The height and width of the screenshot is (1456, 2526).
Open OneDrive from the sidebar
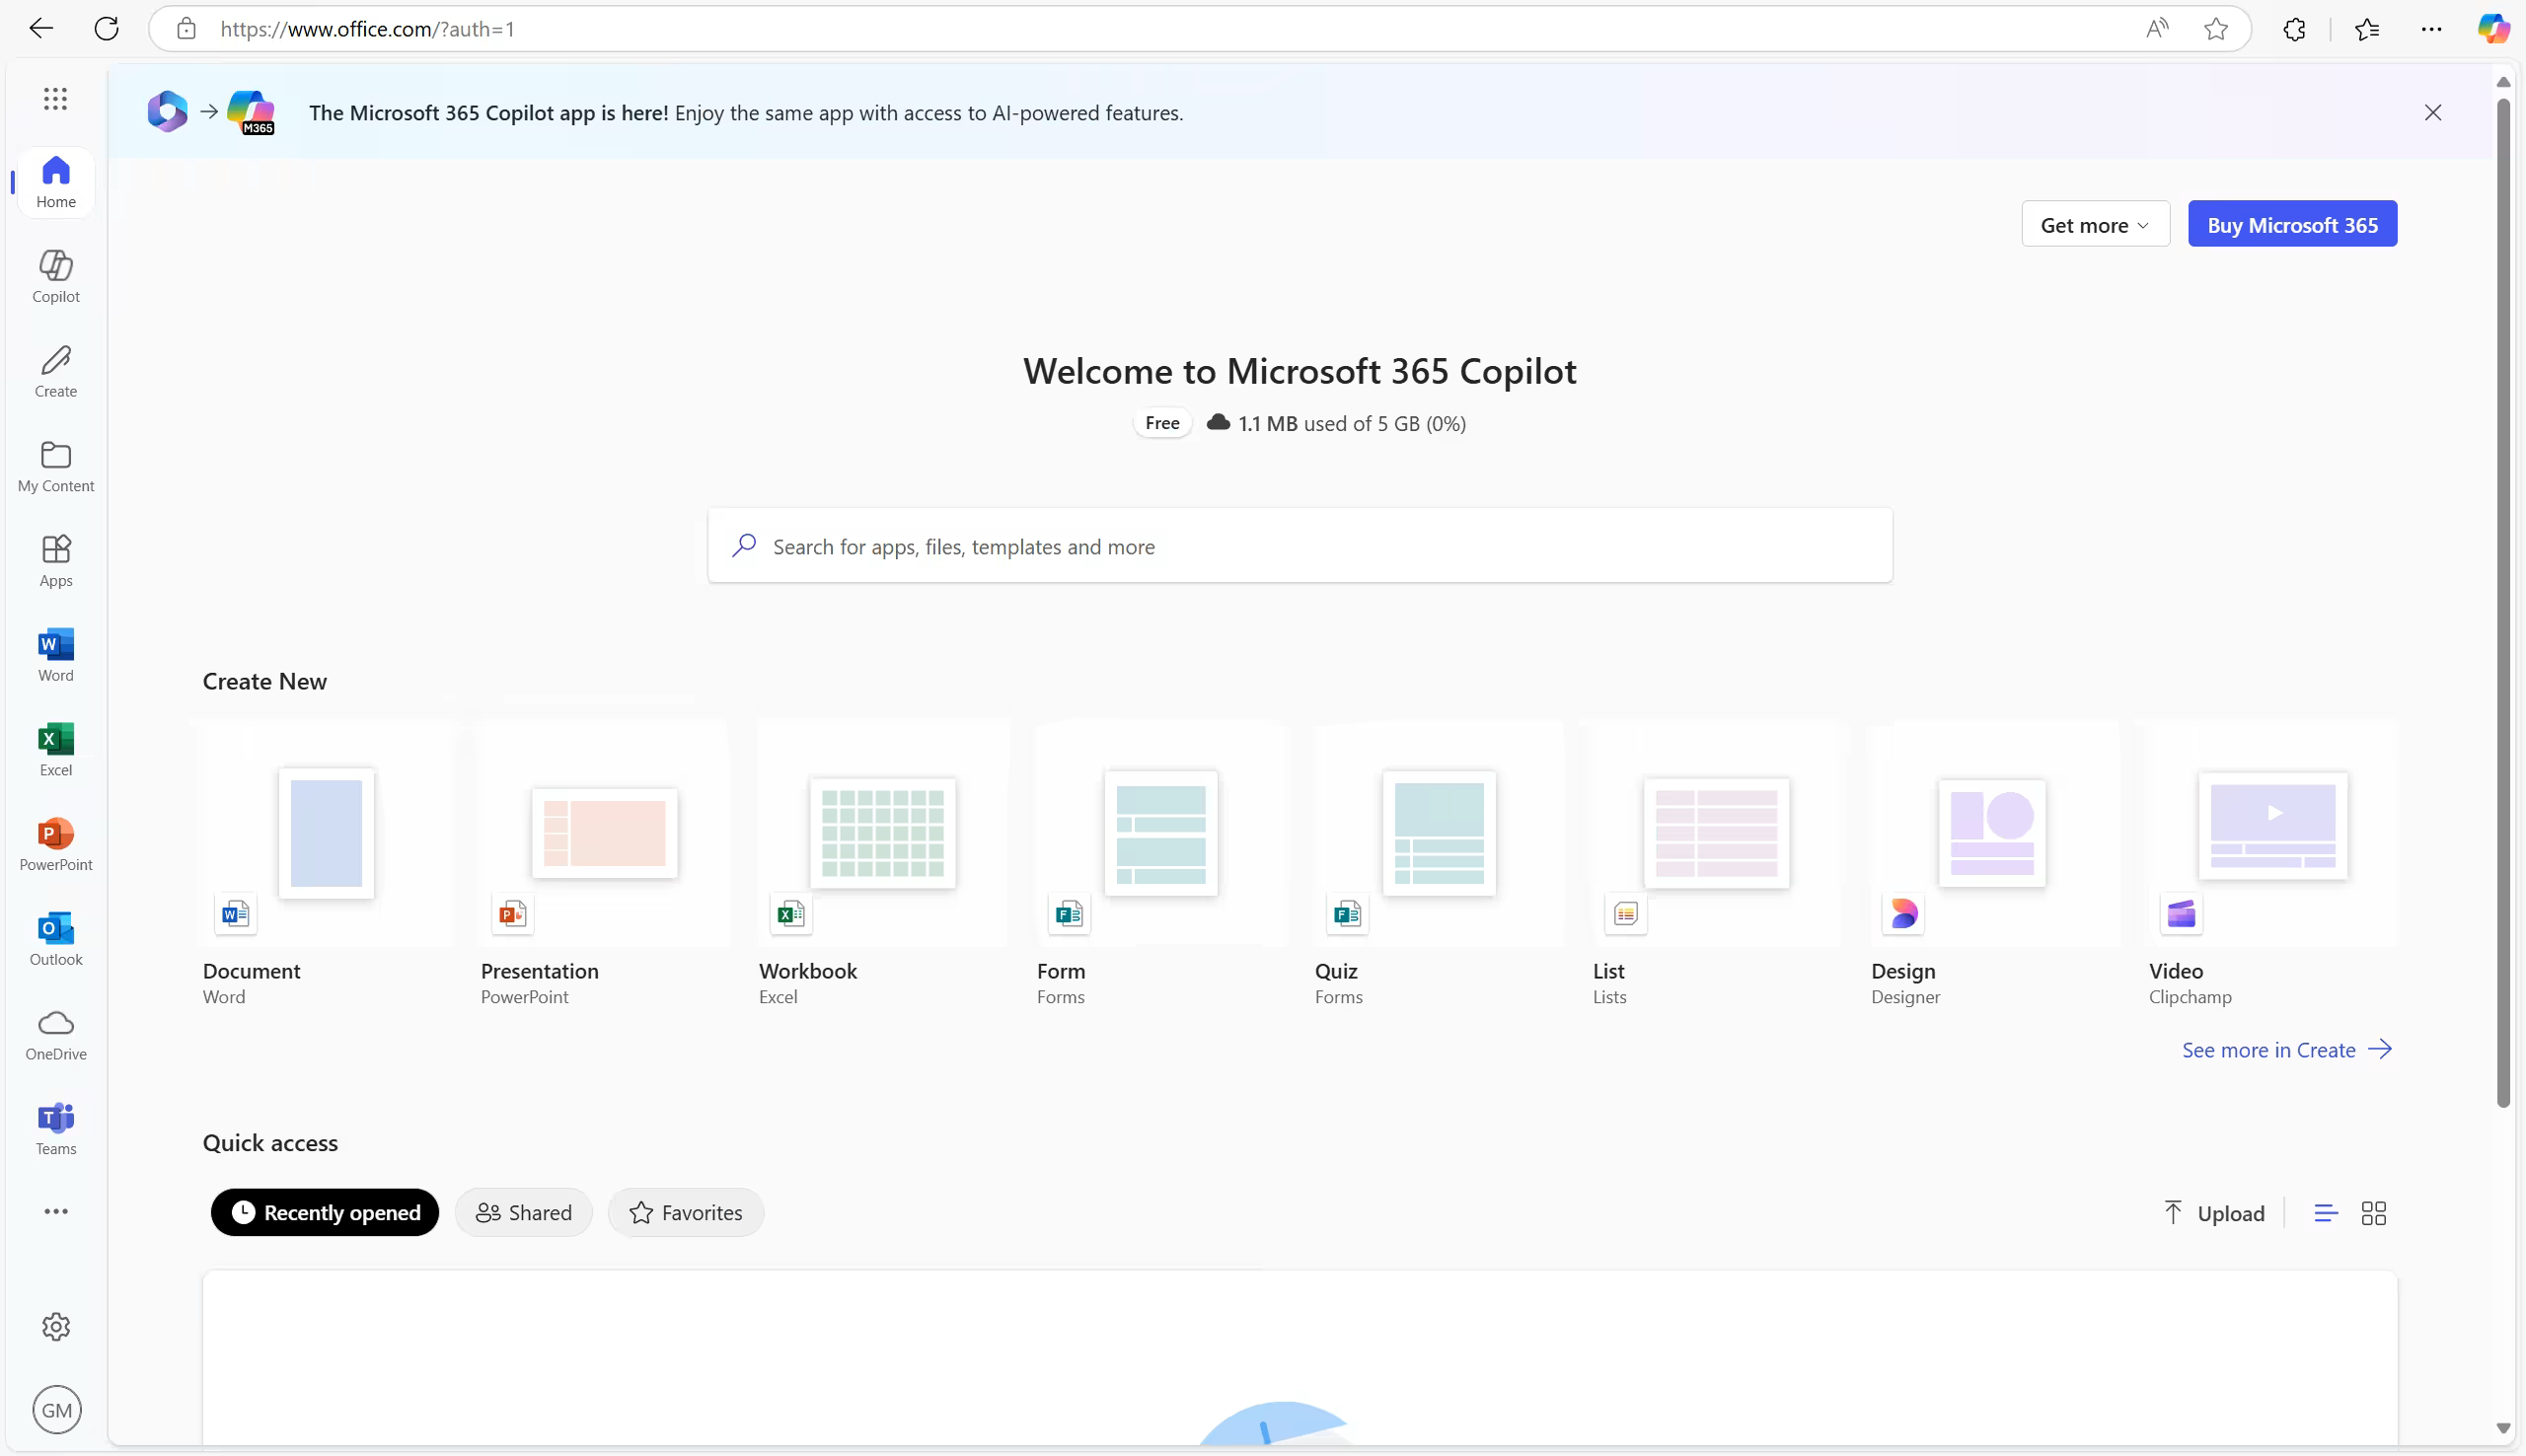tap(56, 1034)
